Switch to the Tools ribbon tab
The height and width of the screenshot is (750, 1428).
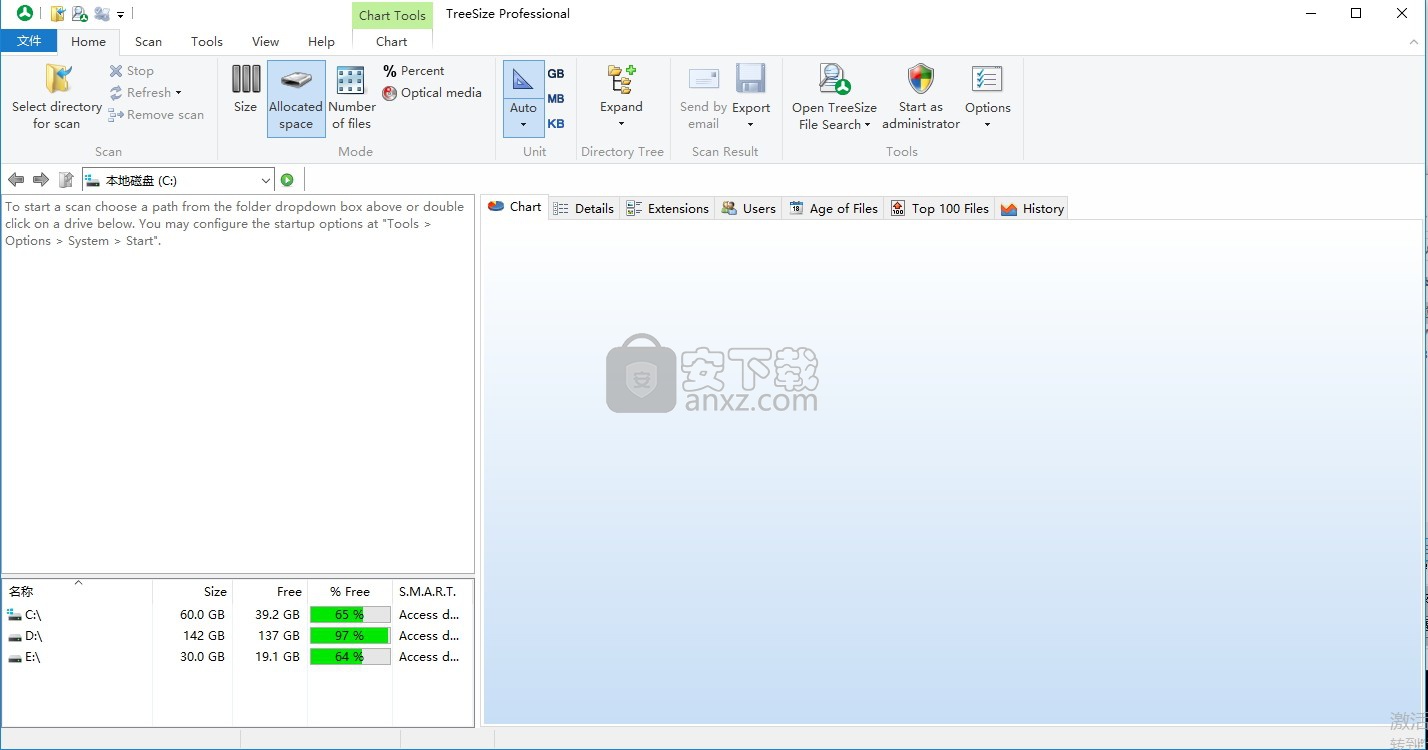[x=207, y=42]
